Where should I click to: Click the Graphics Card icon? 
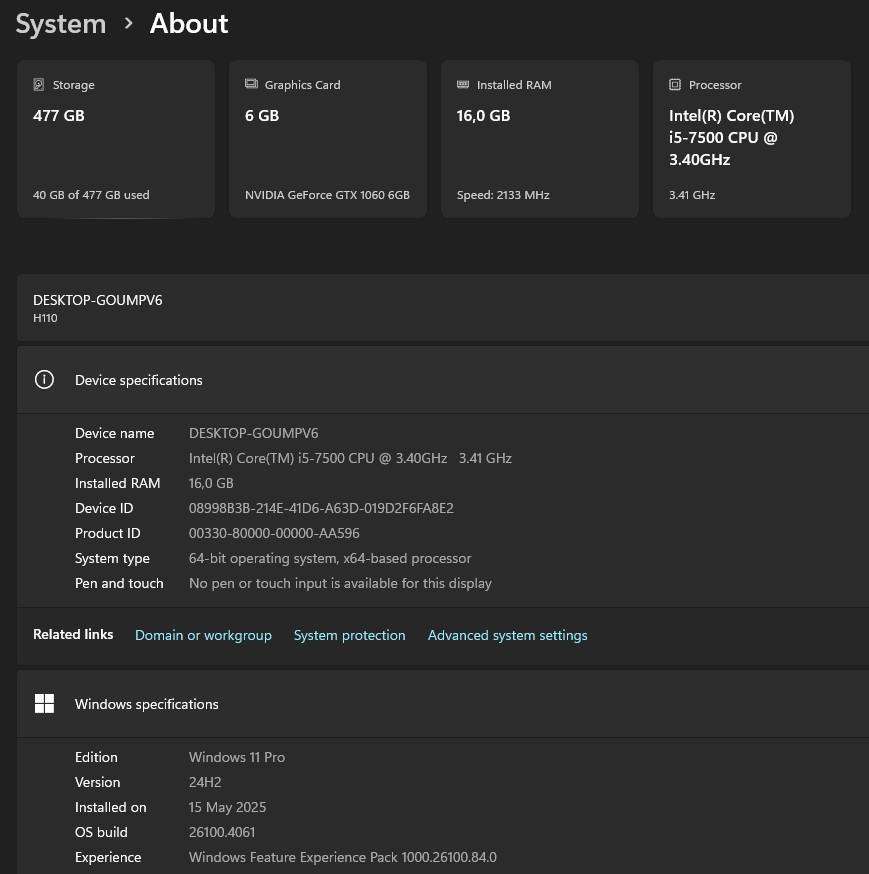(x=251, y=85)
